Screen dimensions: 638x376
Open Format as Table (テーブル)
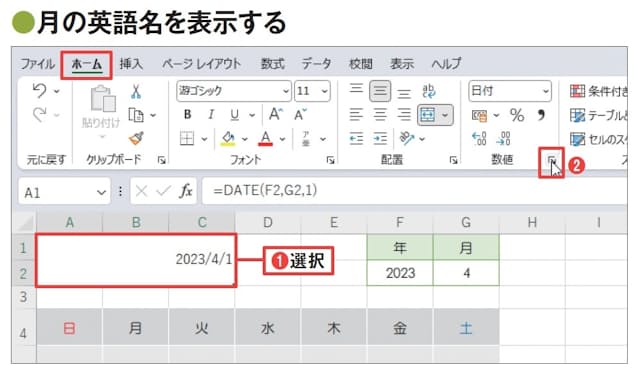pos(598,115)
